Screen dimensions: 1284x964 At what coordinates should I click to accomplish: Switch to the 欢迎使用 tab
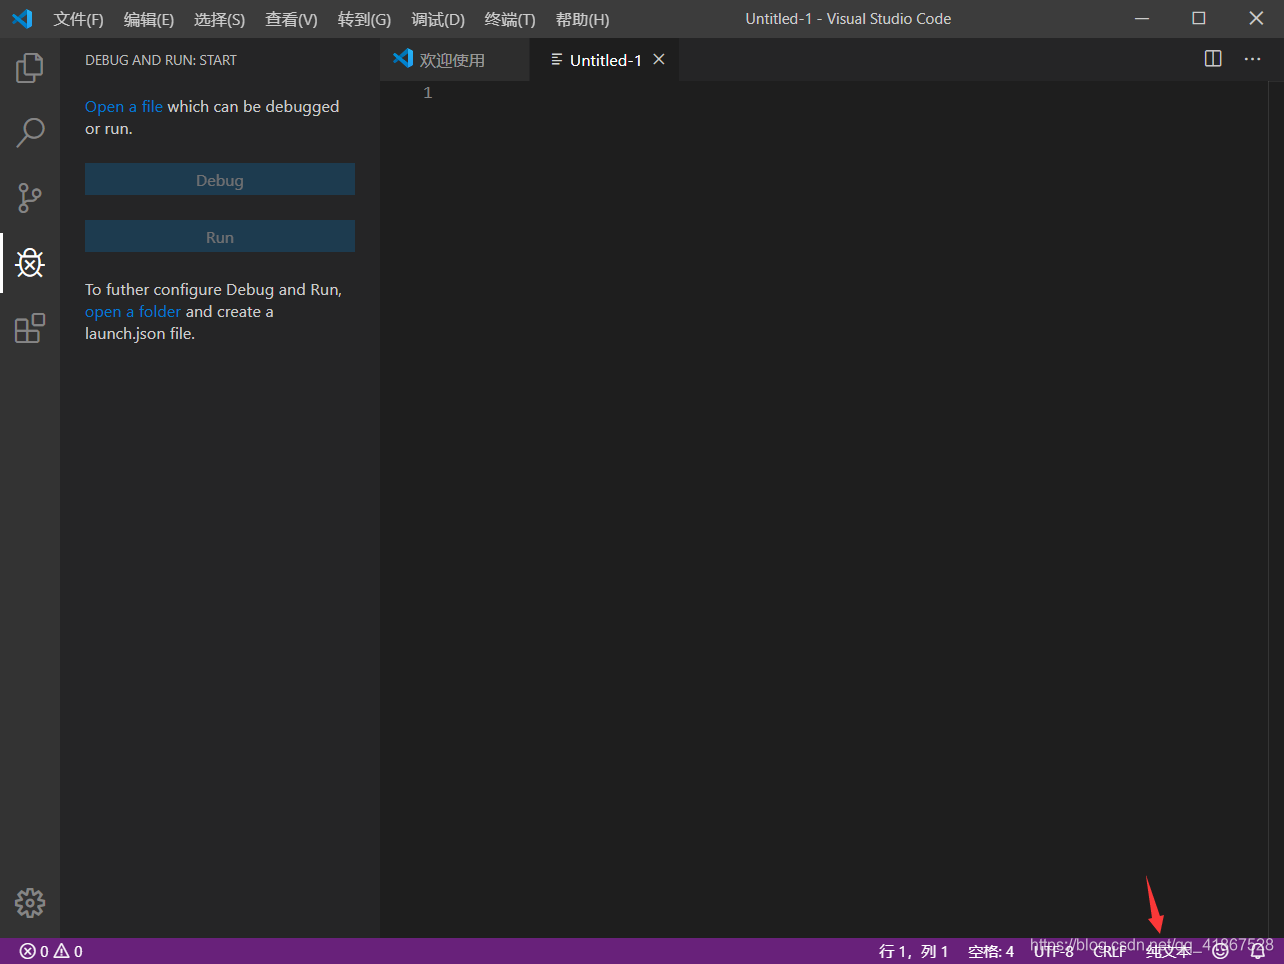(454, 60)
